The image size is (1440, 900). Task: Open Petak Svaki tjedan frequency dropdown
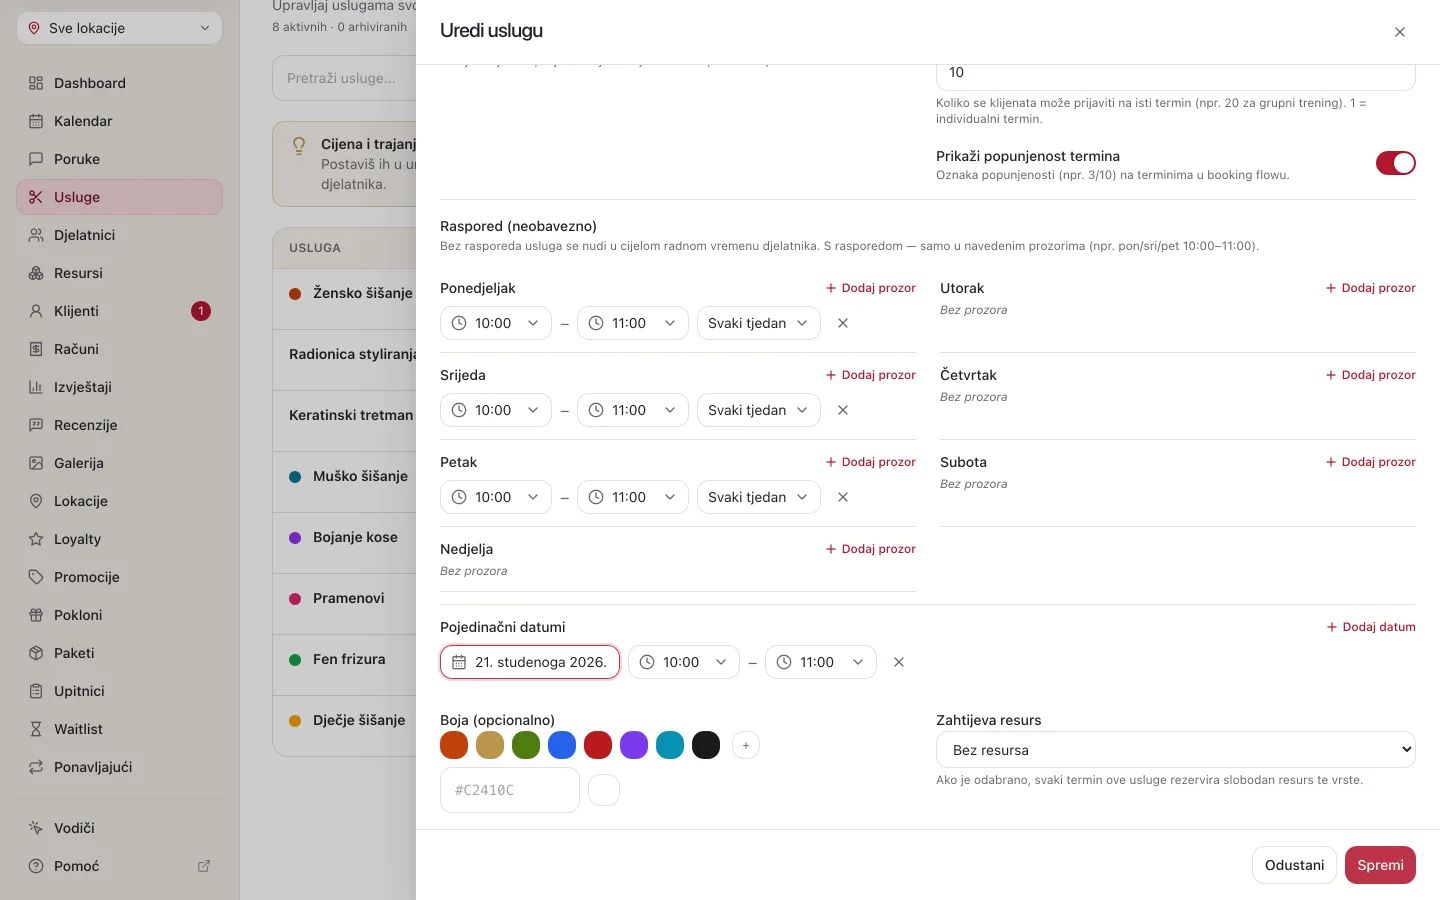759,497
